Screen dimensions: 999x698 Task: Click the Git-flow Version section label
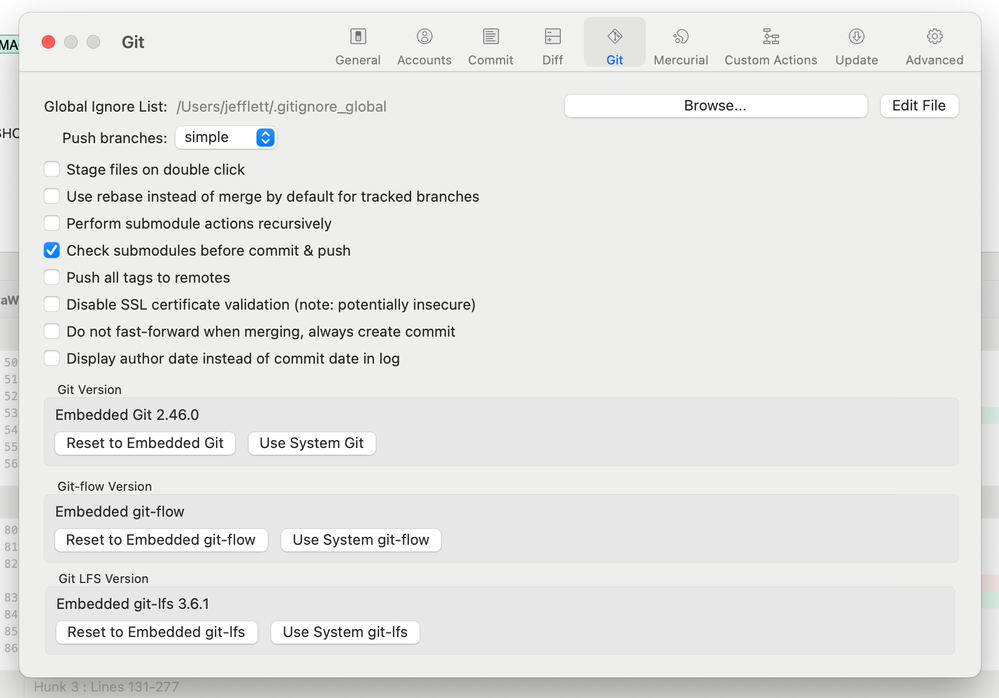(x=104, y=487)
